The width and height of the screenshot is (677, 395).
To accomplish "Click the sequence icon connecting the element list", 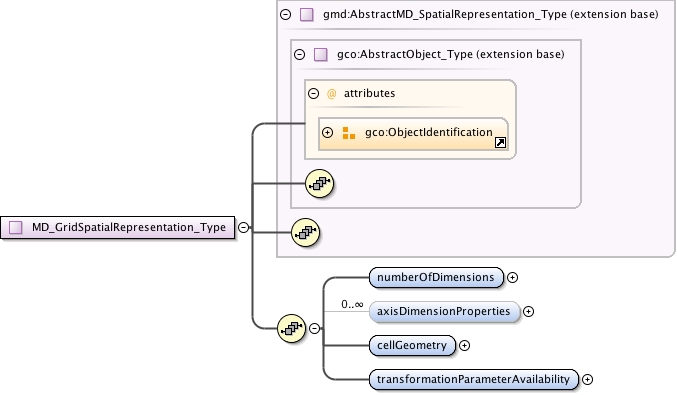I will (x=291, y=329).
